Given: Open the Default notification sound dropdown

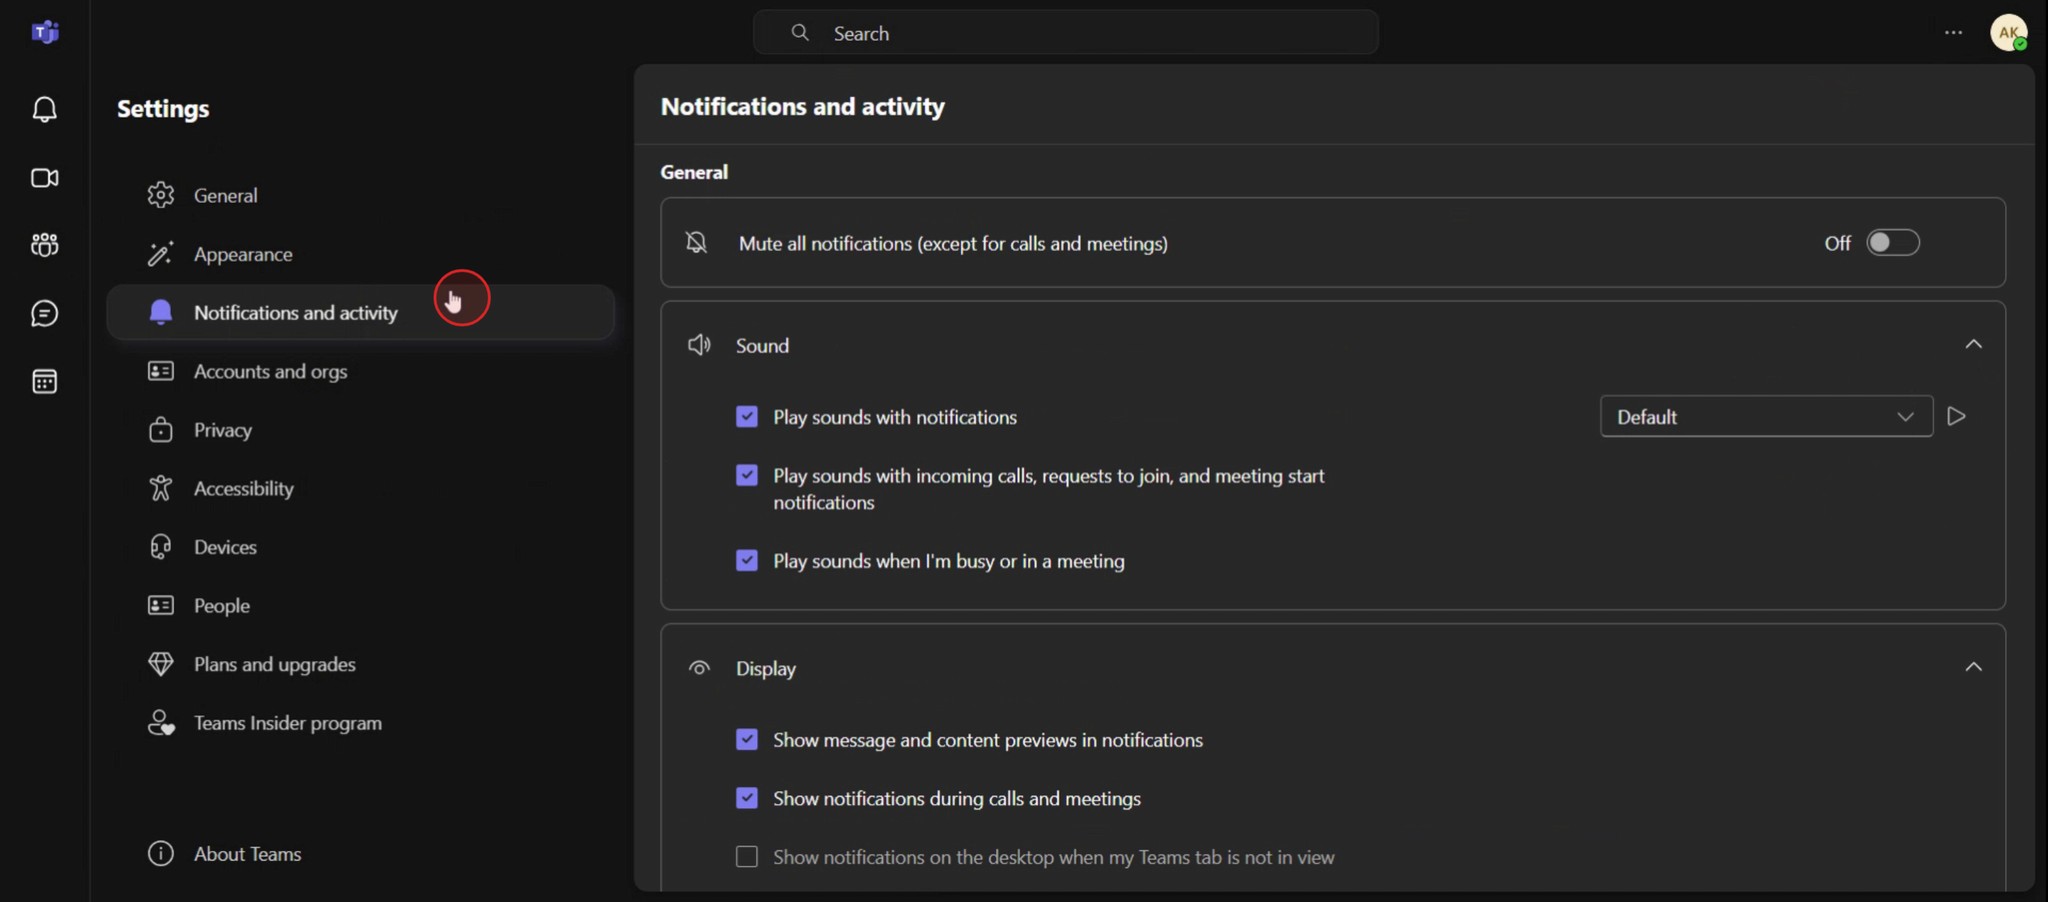Looking at the screenshot, I should [1765, 416].
